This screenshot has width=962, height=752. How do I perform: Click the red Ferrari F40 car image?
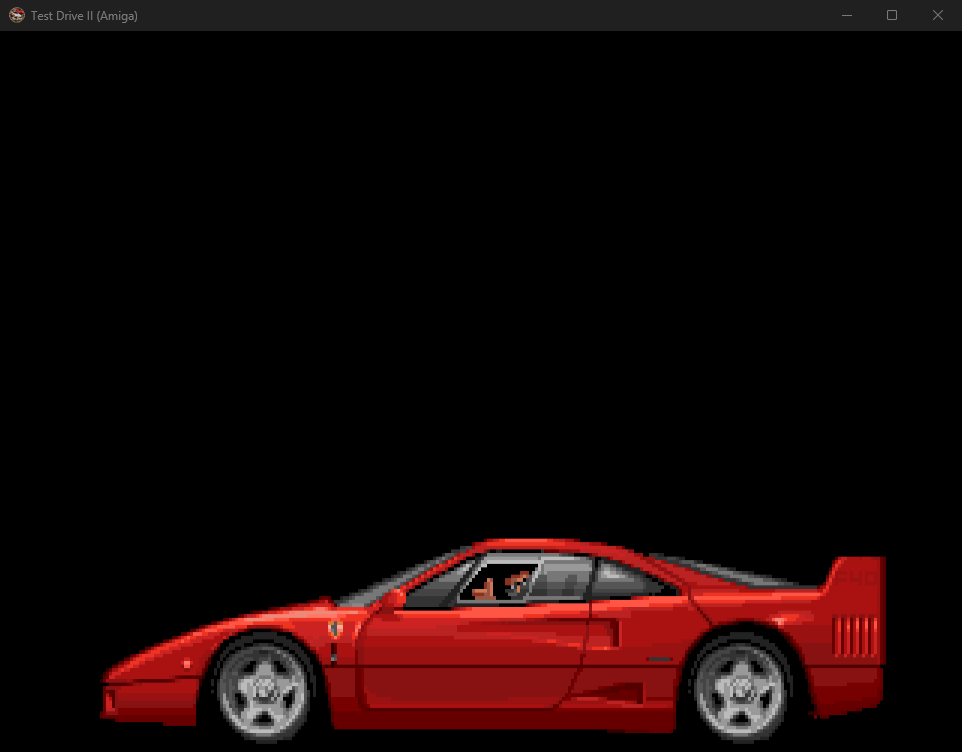click(x=493, y=641)
